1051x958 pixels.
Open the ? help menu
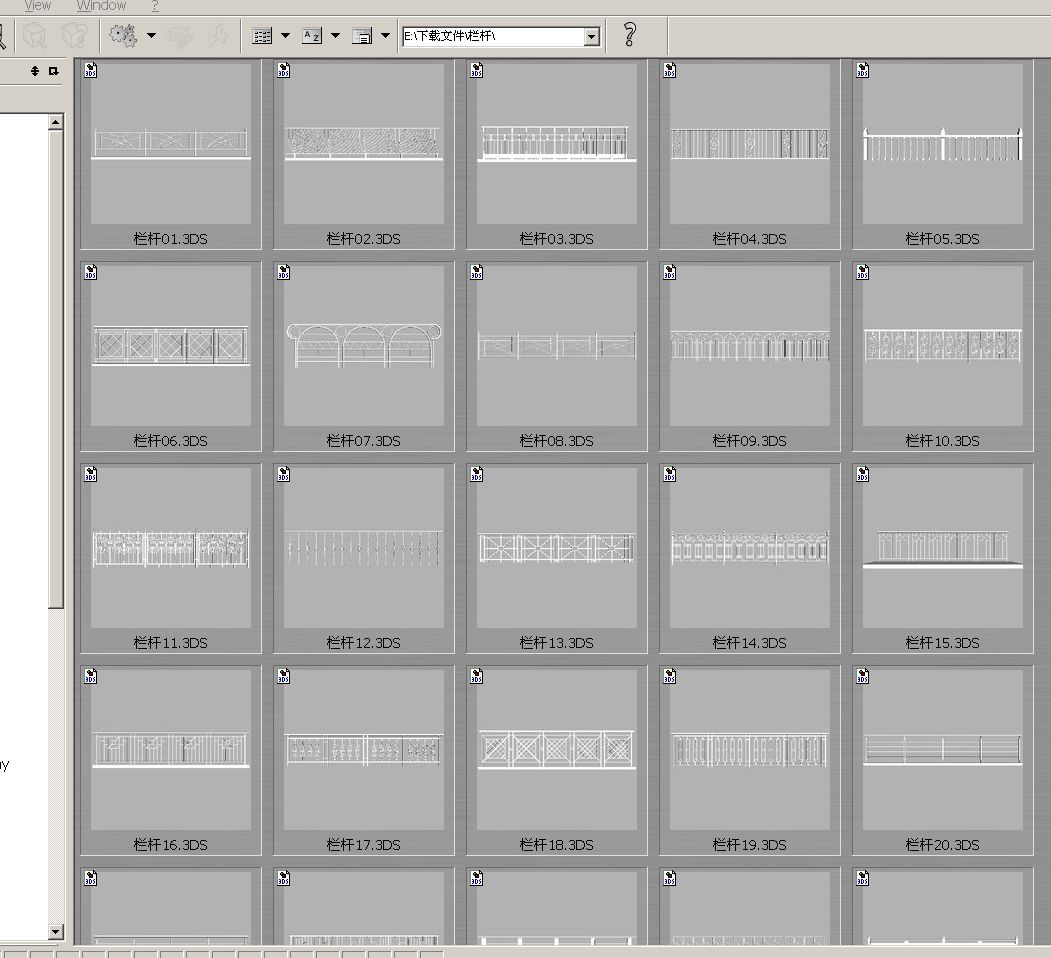click(155, 5)
